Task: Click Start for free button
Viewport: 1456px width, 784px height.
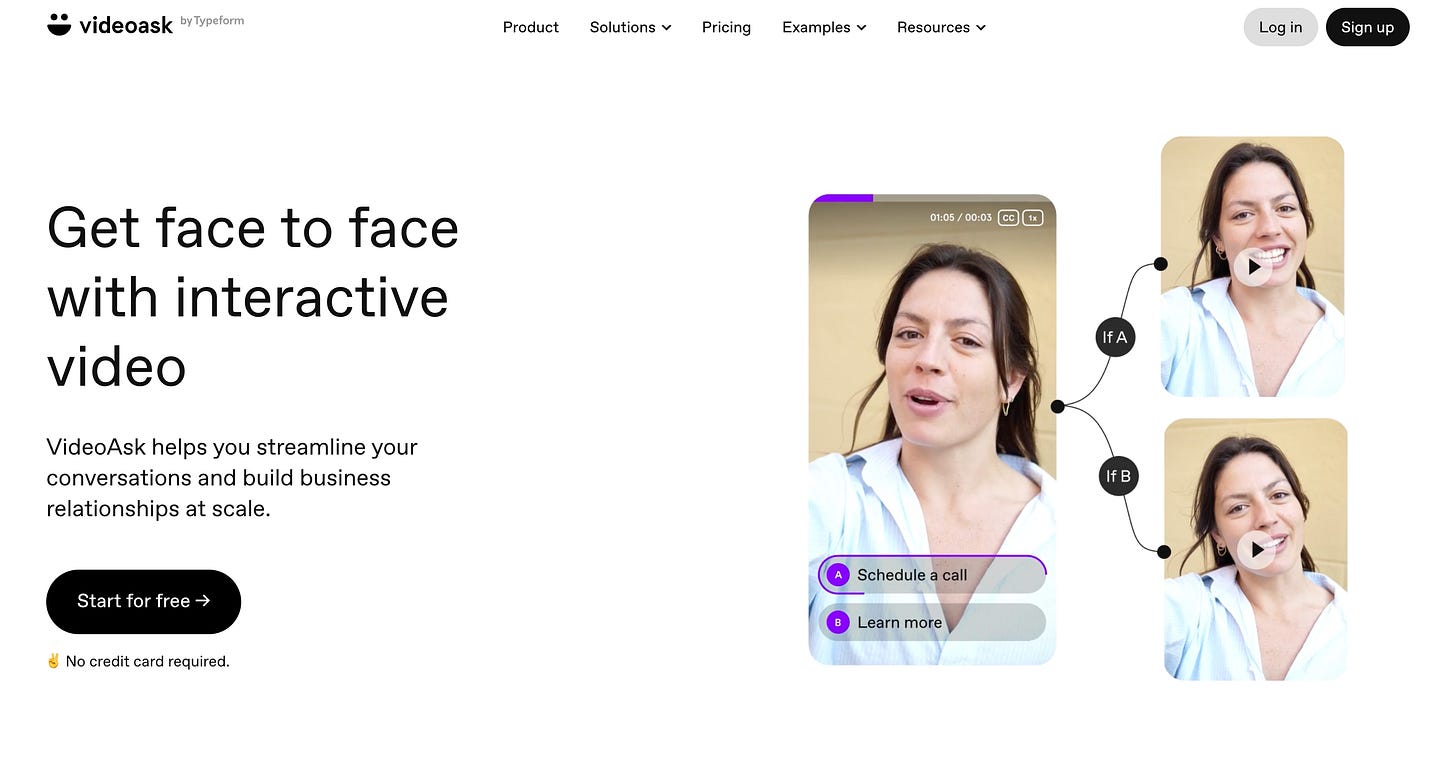Action: coord(143,601)
